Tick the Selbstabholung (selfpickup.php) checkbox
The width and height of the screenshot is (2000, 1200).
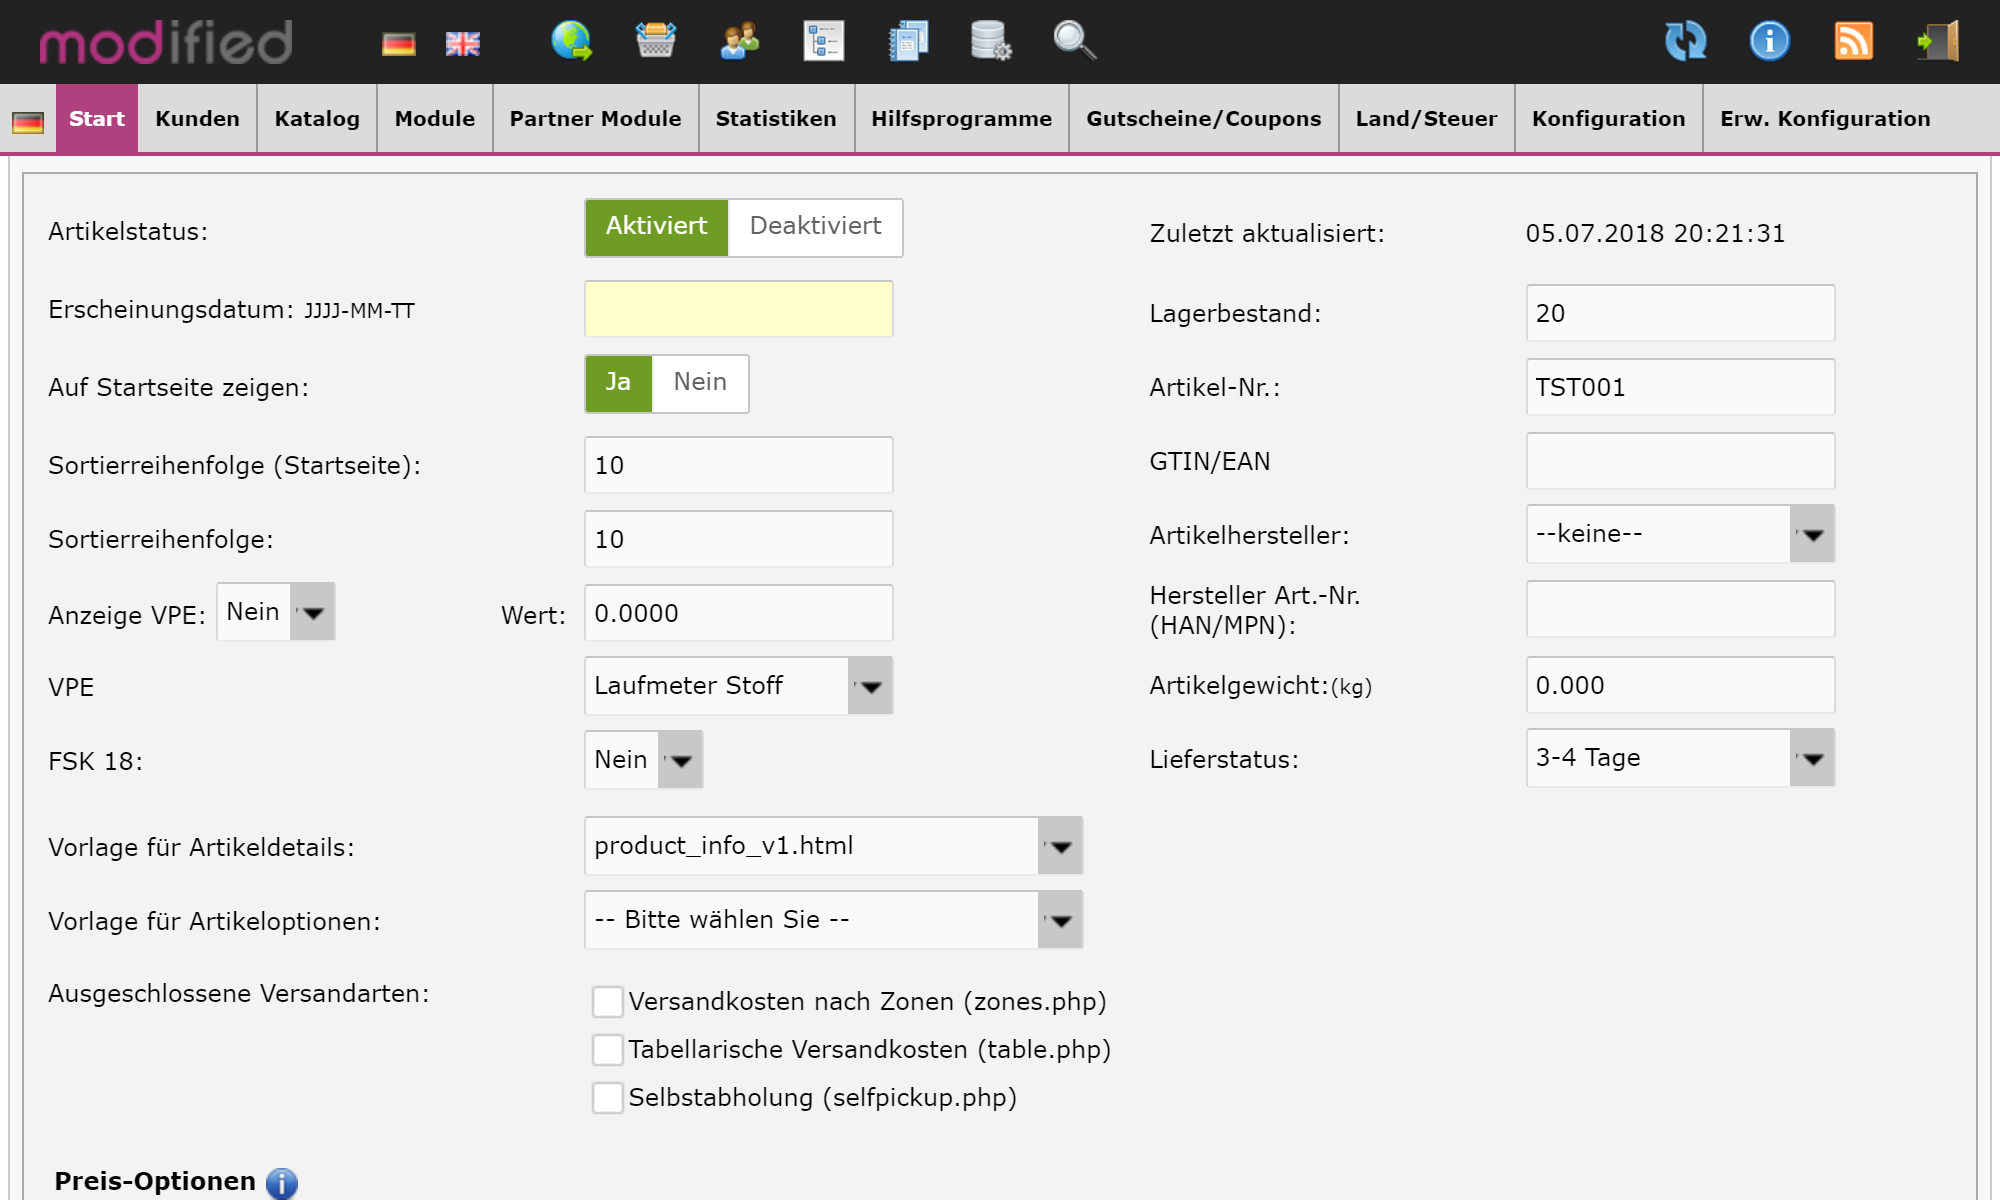(607, 1097)
